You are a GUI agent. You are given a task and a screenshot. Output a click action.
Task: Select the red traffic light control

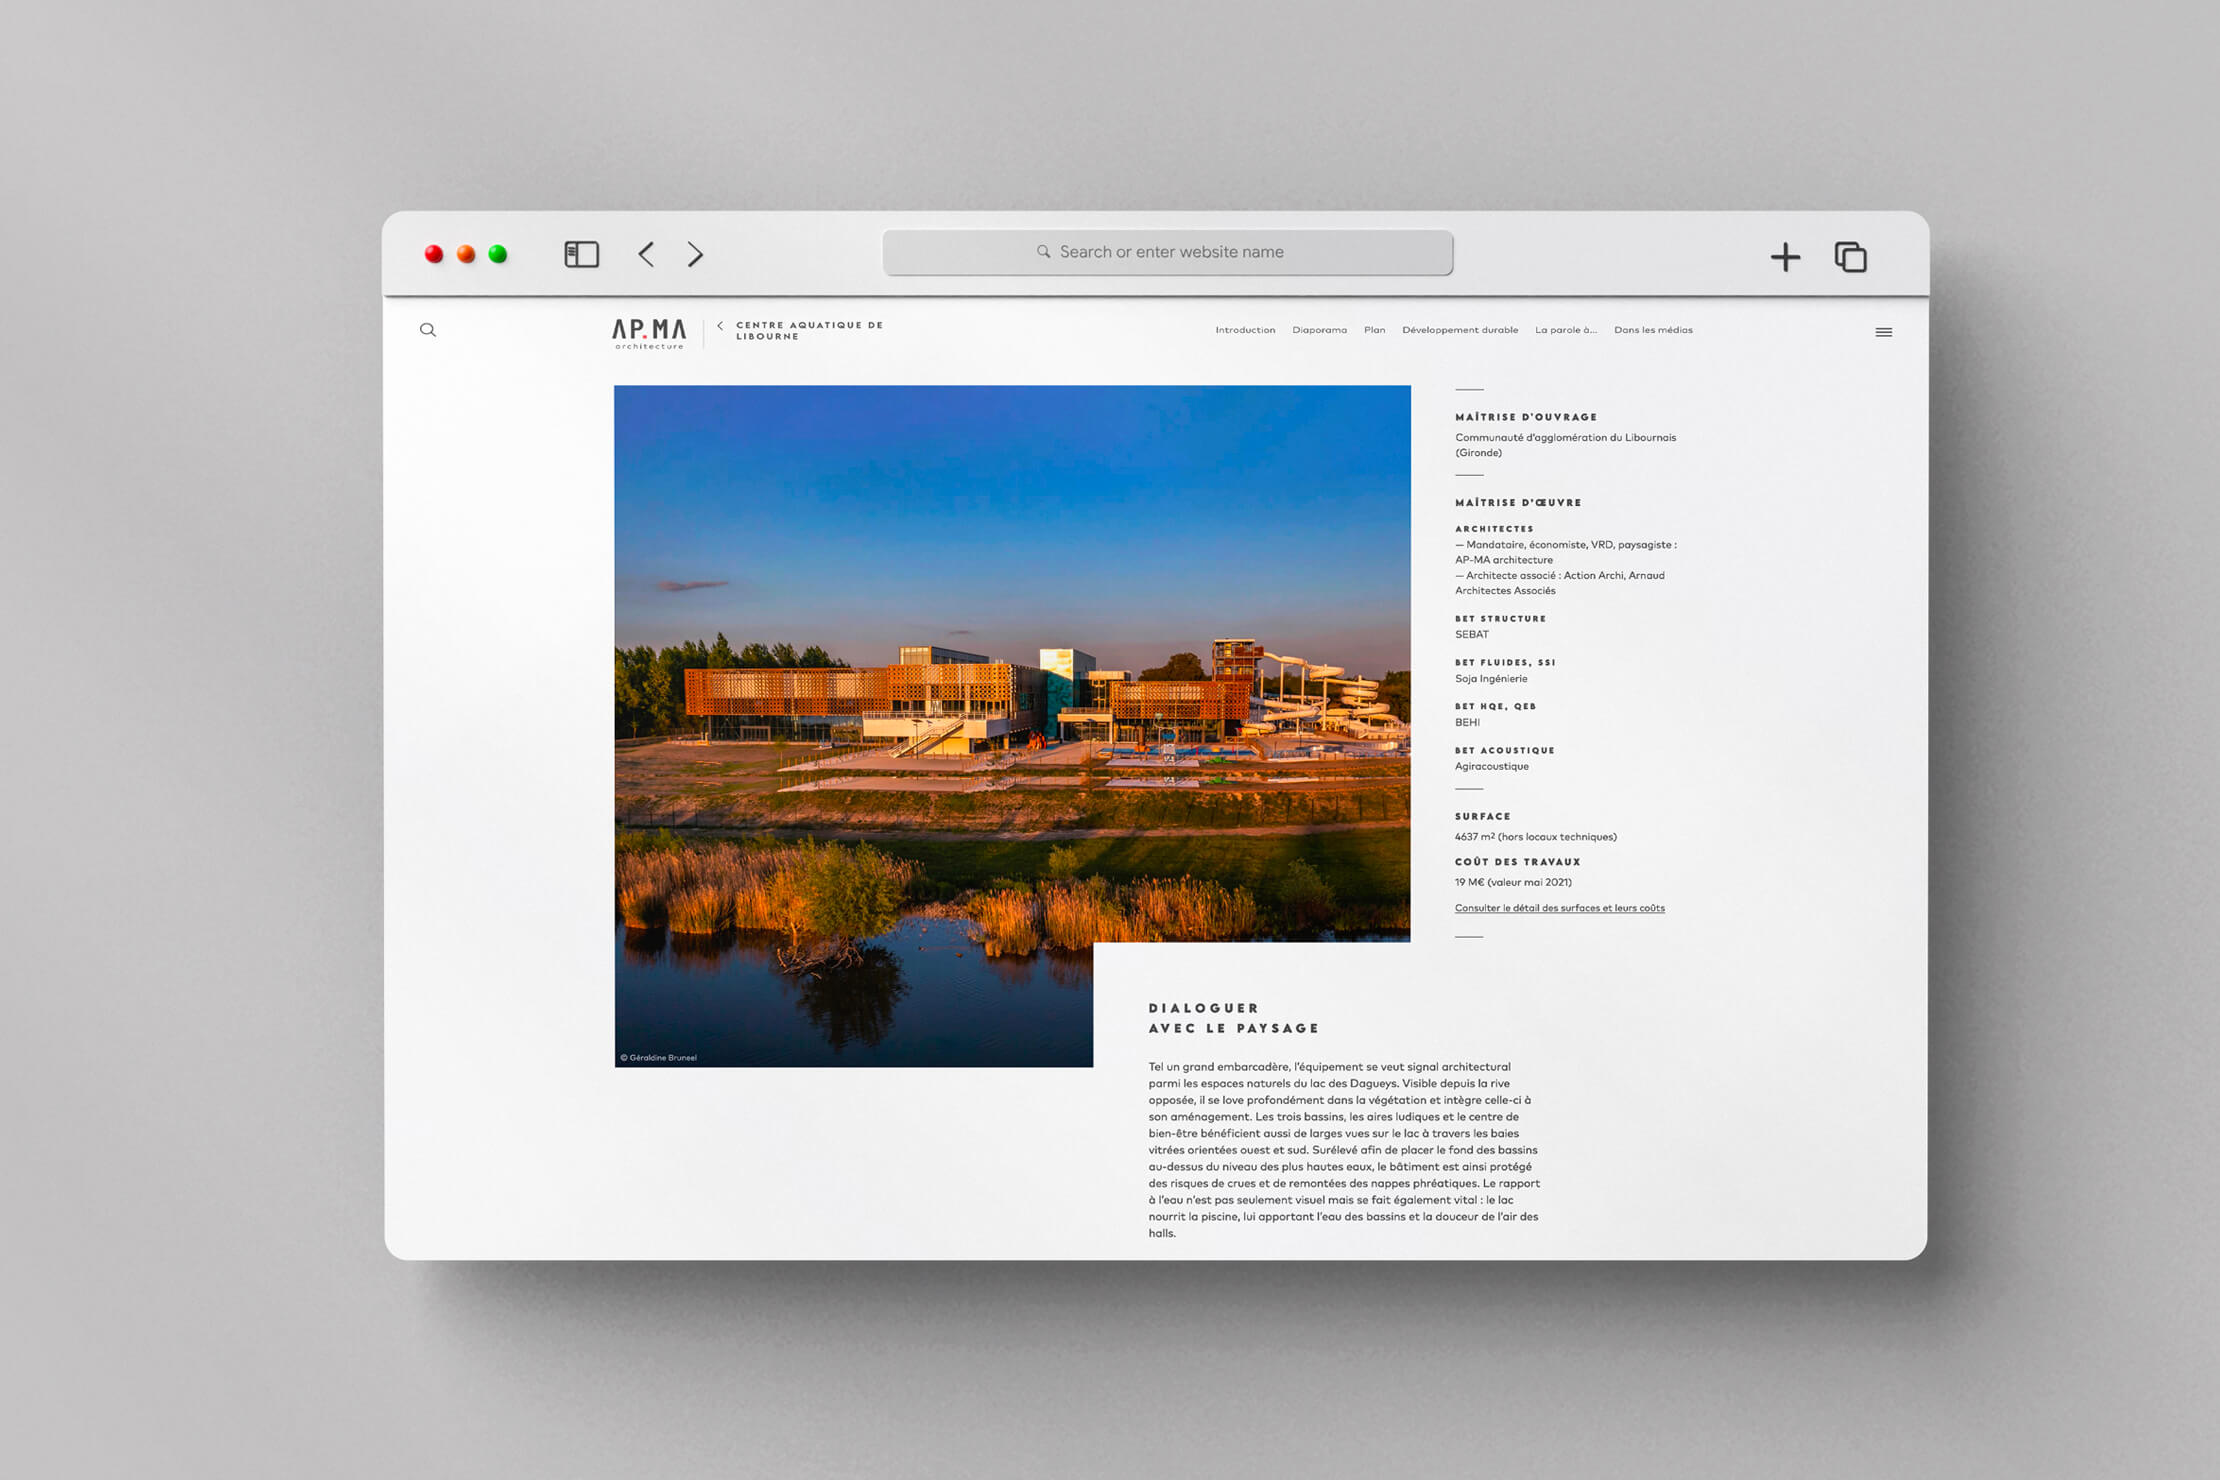pyautogui.click(x=433, y=254)
